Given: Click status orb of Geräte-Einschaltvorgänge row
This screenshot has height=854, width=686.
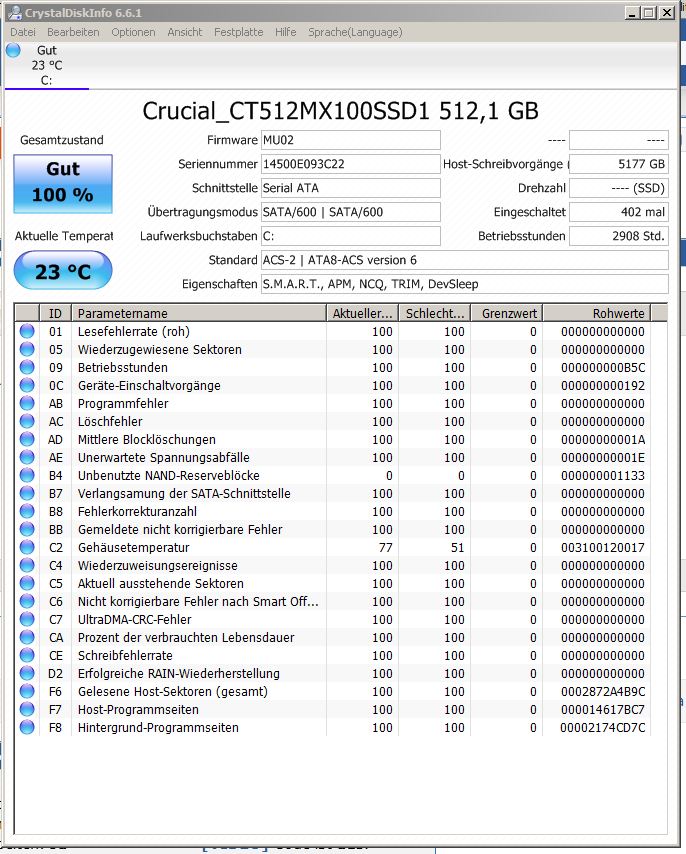Looking at the screenshot, I should click(27, 385).
